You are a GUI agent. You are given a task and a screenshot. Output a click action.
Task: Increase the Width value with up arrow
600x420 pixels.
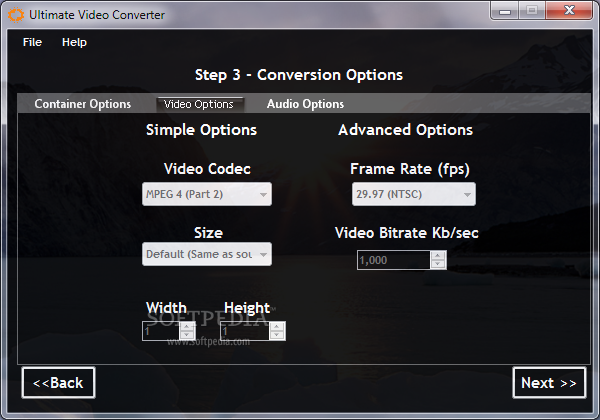tap(187, 326)
